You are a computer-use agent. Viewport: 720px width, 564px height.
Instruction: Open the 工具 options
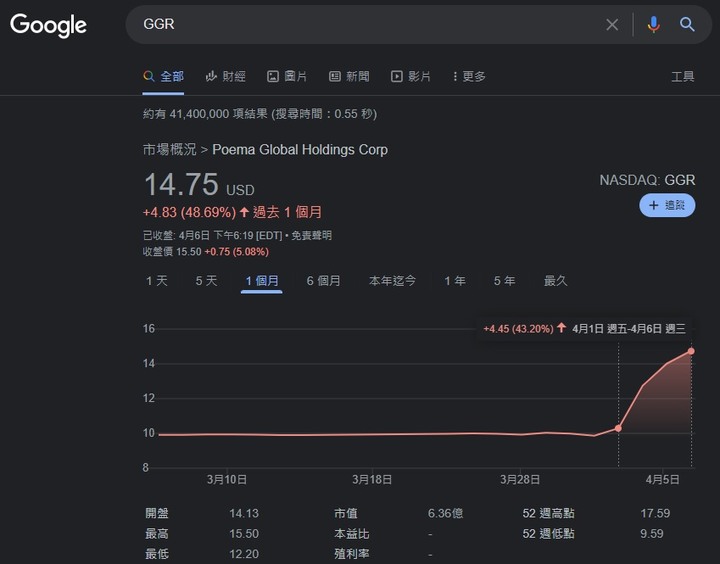point(683,76)
